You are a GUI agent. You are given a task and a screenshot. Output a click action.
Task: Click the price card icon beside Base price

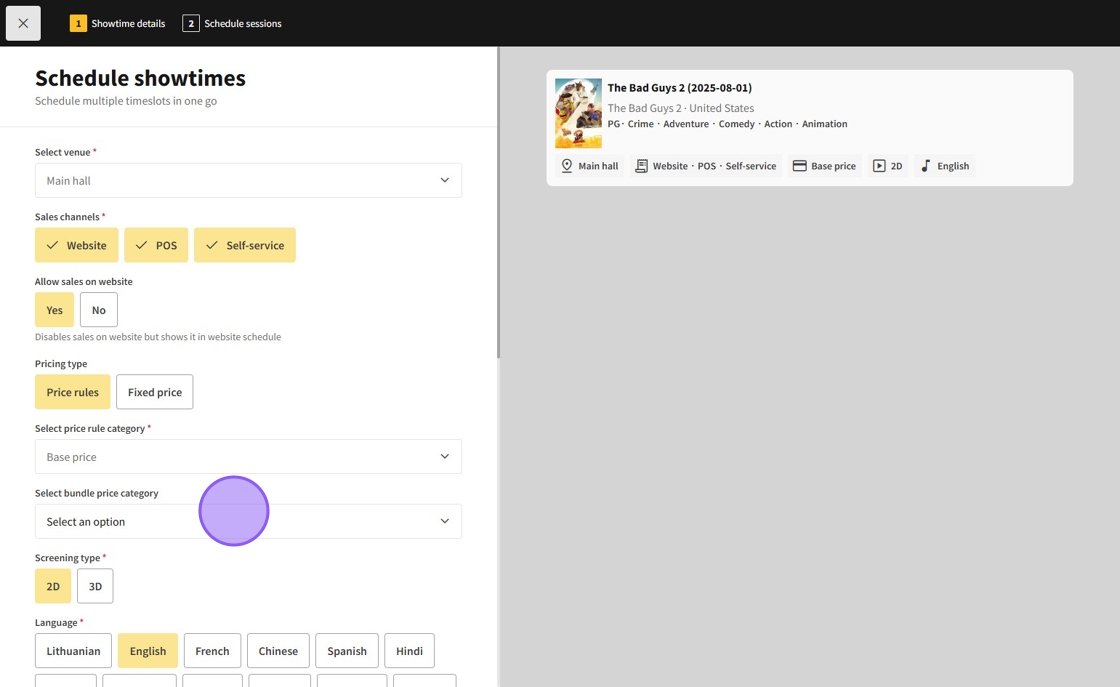[799, 166]
